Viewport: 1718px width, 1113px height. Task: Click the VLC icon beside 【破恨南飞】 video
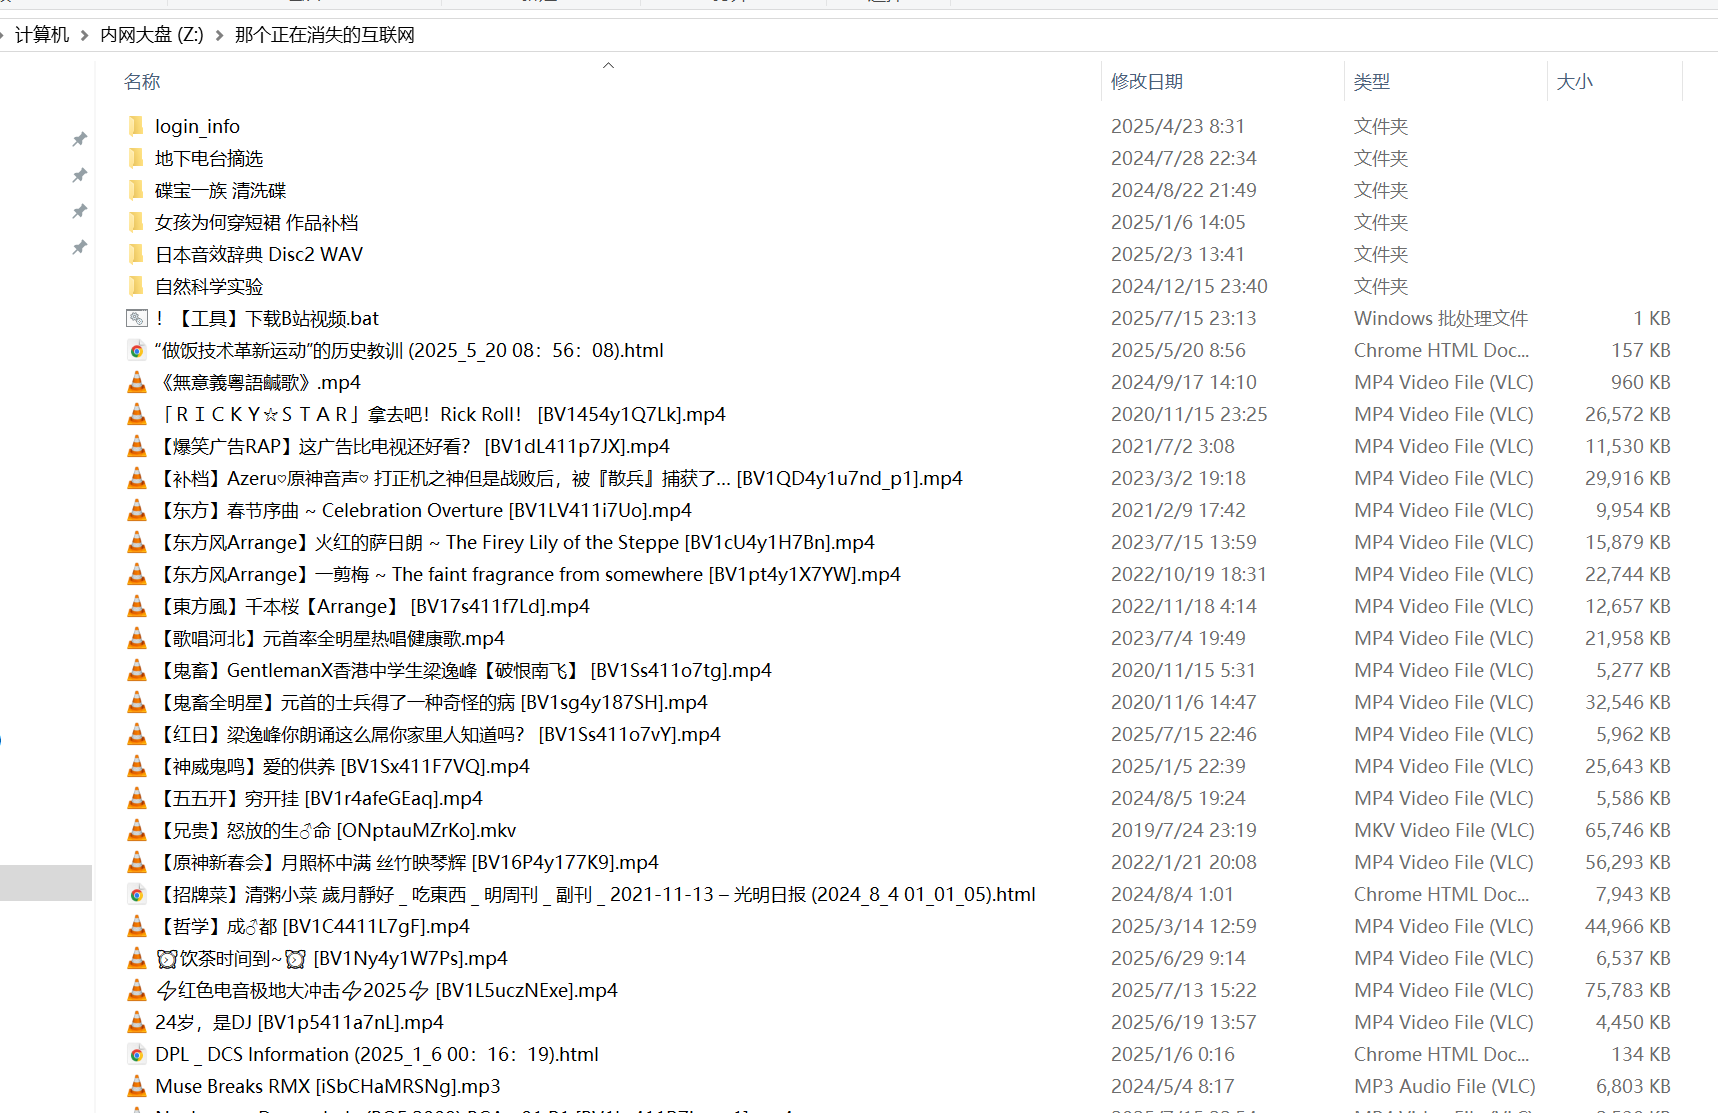tap(137, 670)
